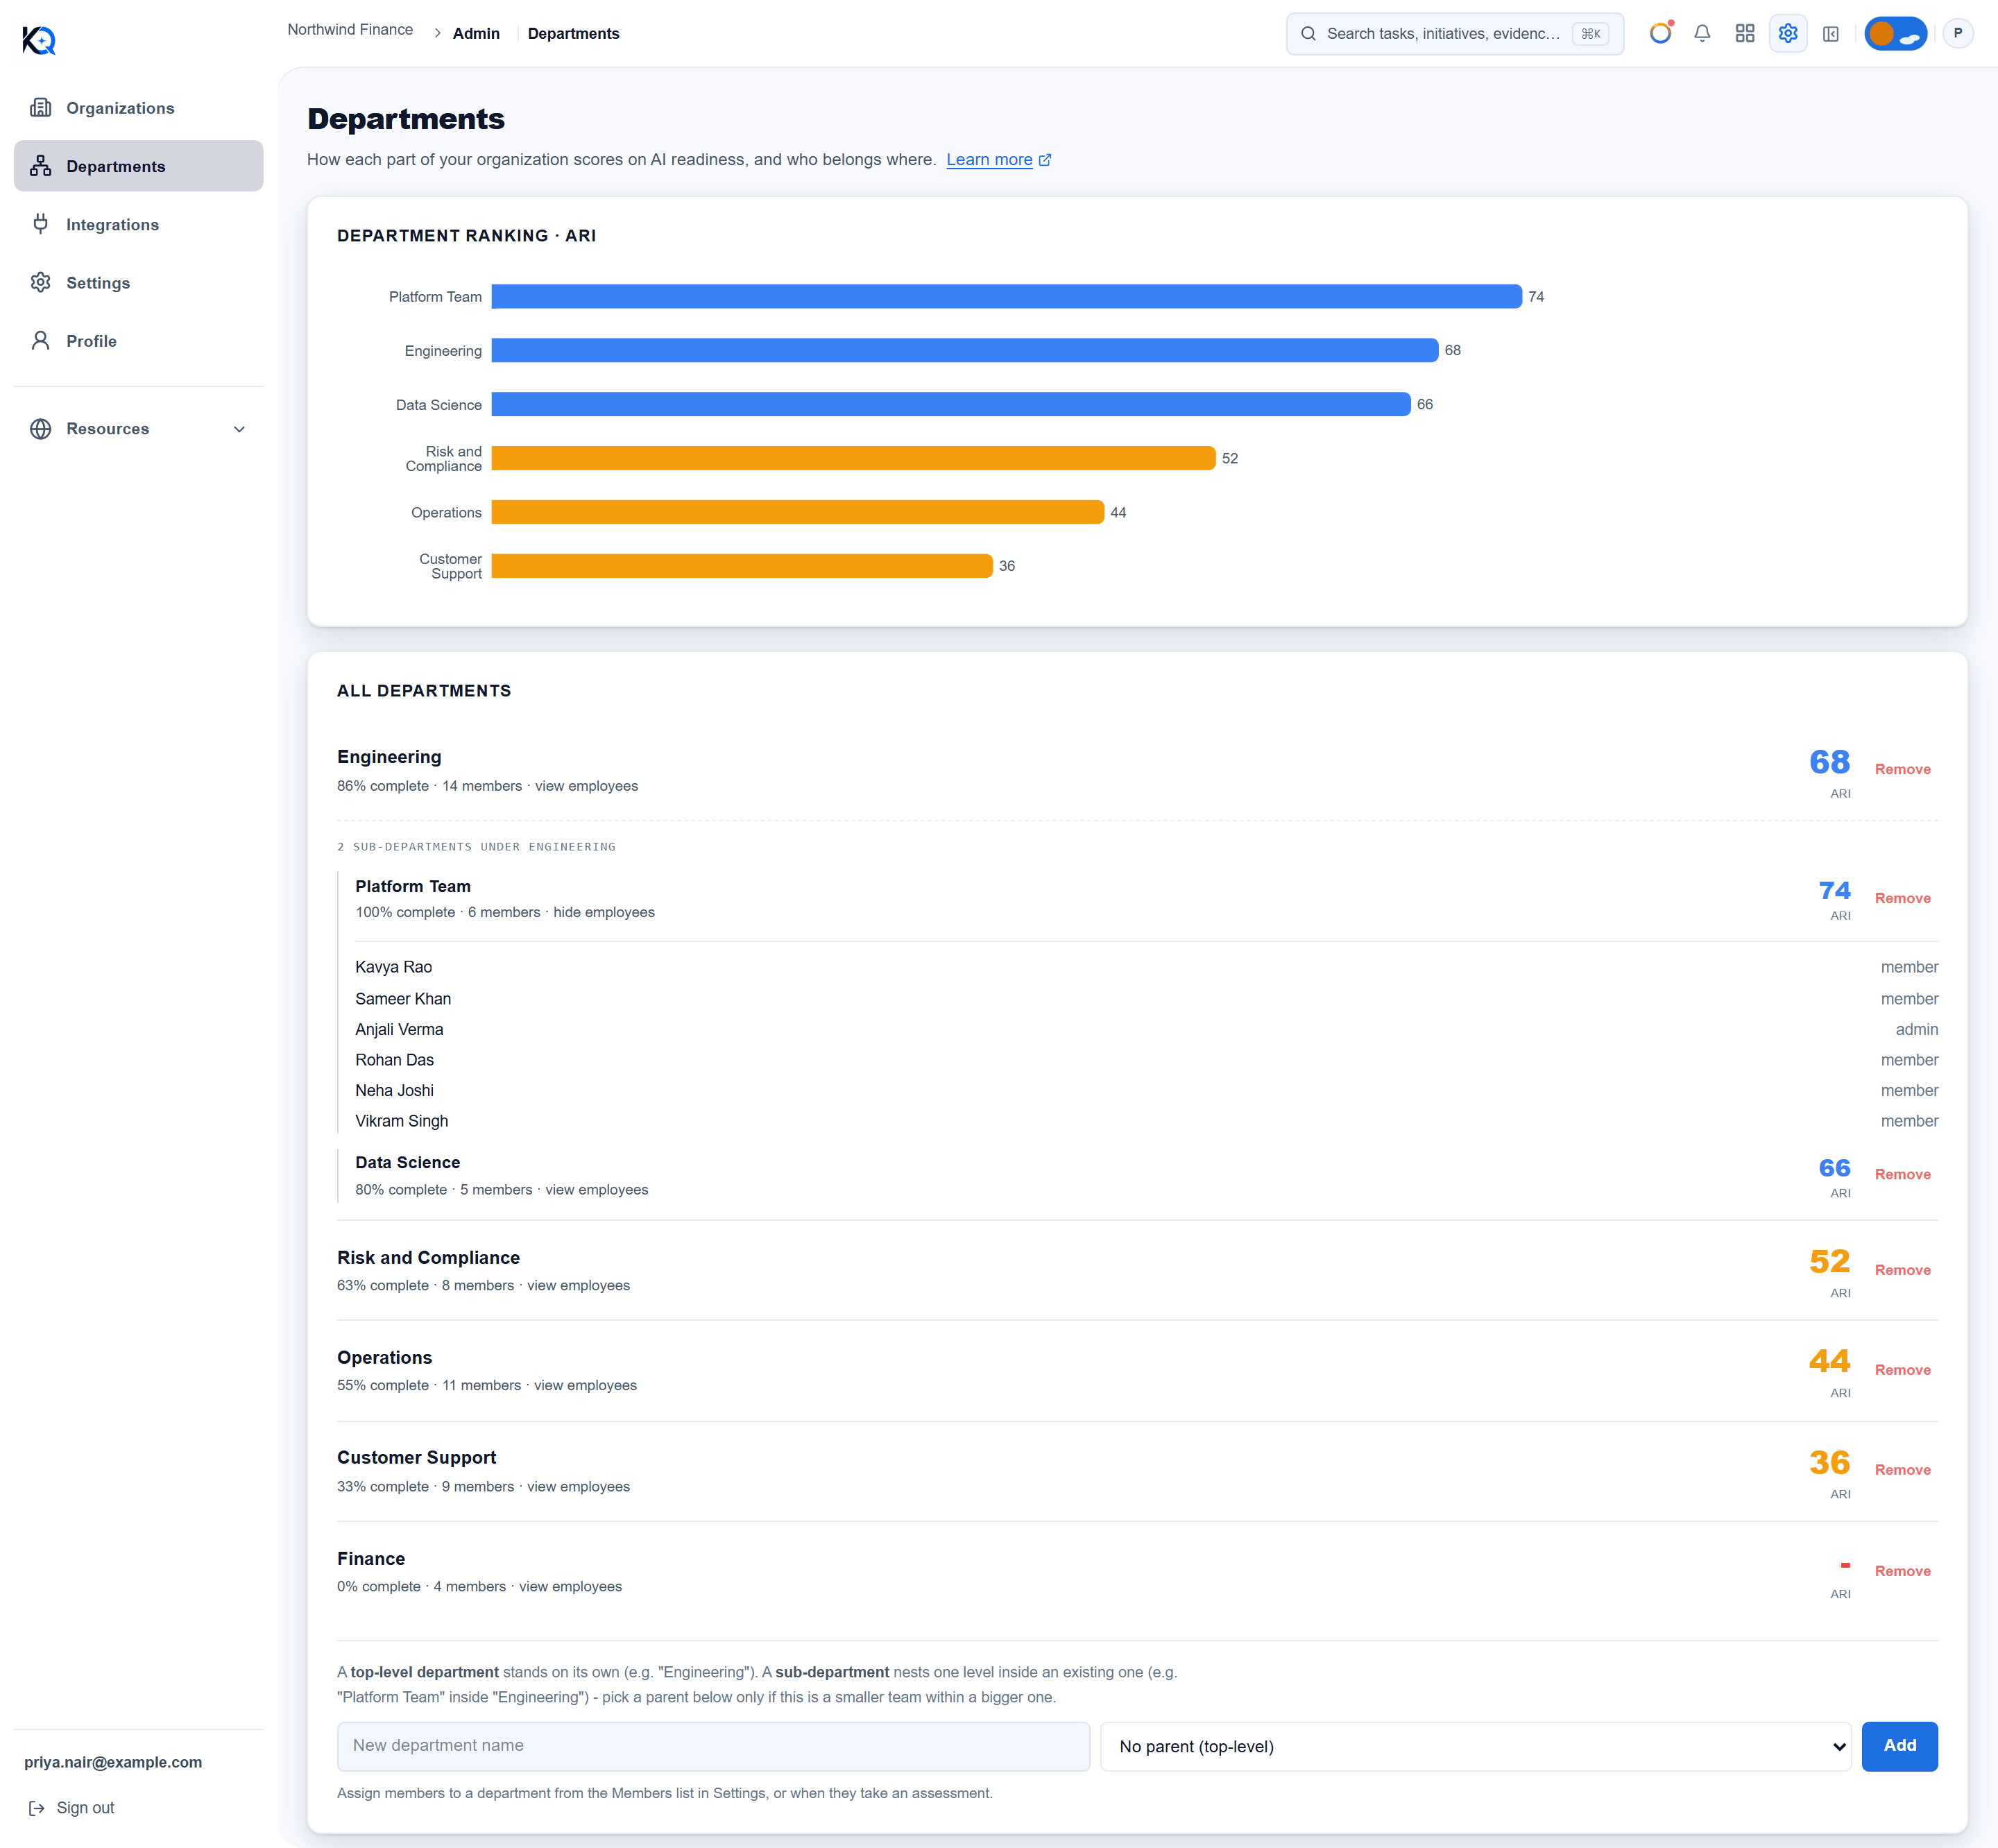Click the Engineering bar in the chart

964,350
